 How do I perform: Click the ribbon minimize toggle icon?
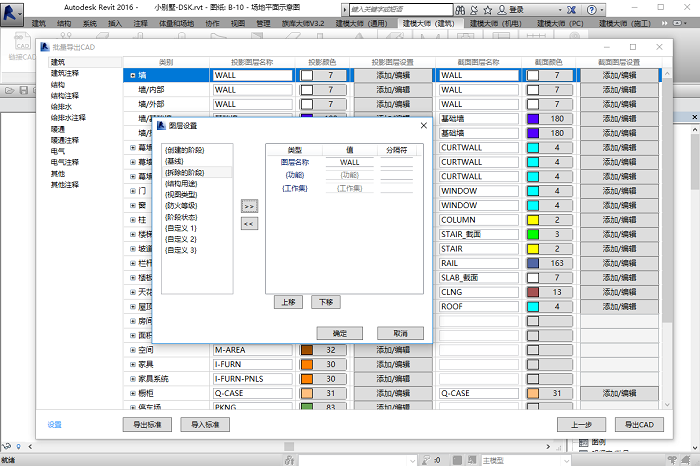pyautogui.click(x=679, y=23)
